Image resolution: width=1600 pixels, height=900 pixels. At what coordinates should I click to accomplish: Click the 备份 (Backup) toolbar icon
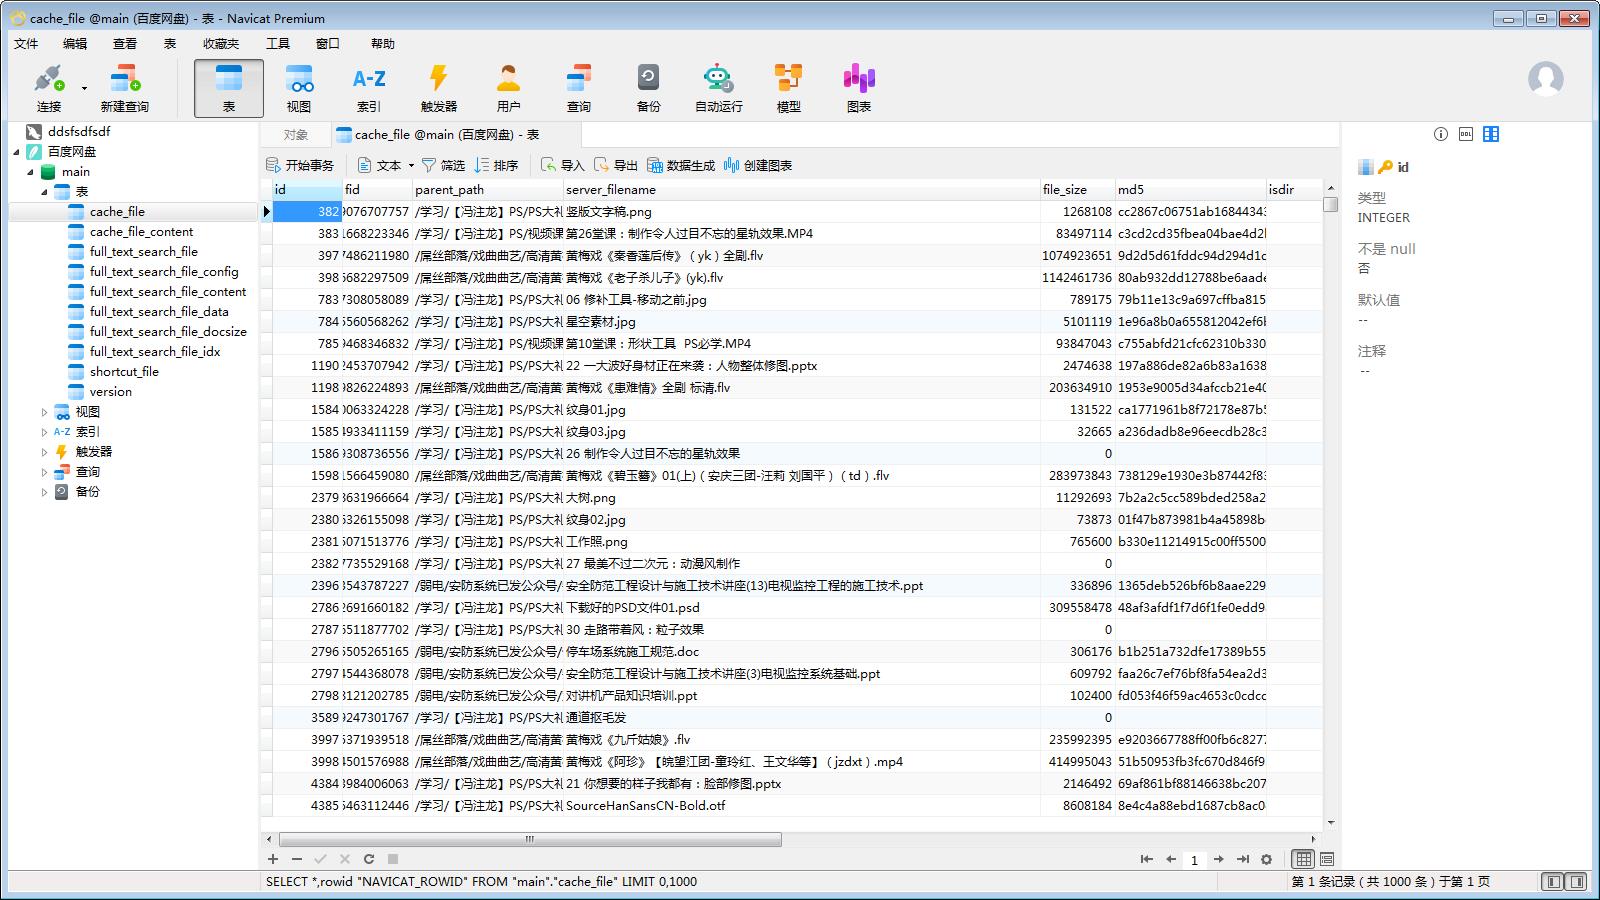tap(648, 88)
